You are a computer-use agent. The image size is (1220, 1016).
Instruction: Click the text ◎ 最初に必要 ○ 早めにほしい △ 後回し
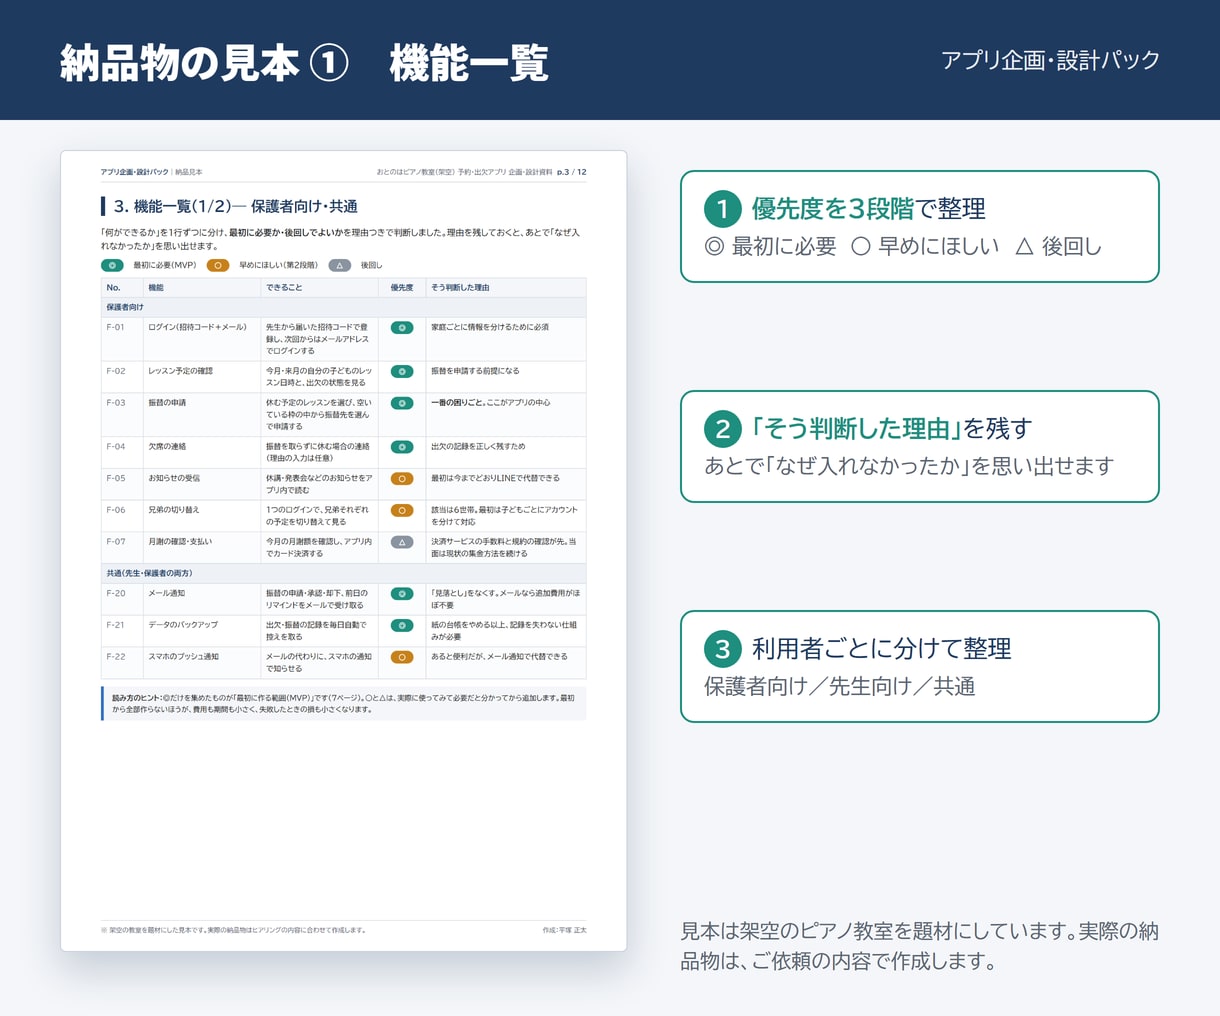[903, 247]
